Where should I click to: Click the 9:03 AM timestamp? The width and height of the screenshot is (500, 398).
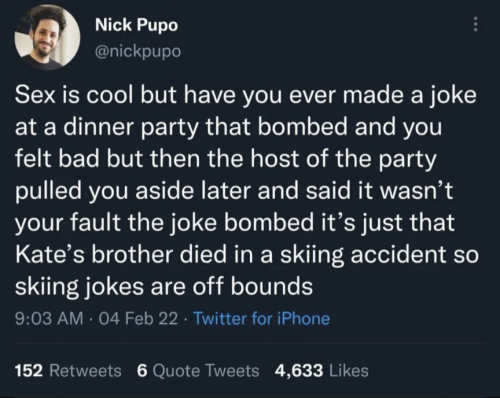tap(49, 318)
